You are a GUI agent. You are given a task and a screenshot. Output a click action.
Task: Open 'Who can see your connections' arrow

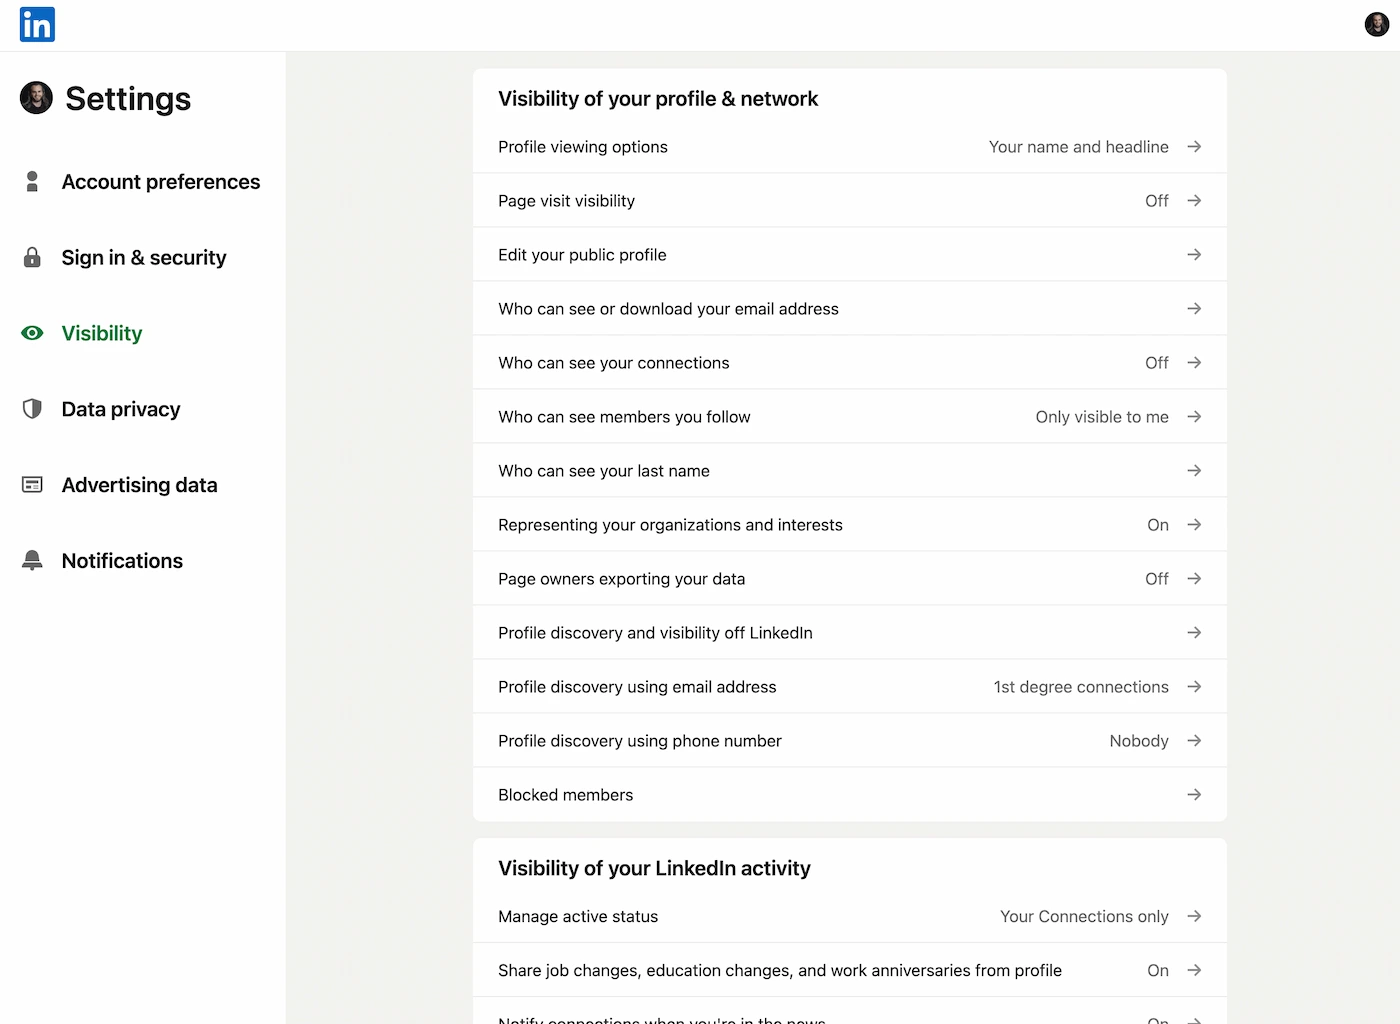(x=1194, y=362)
